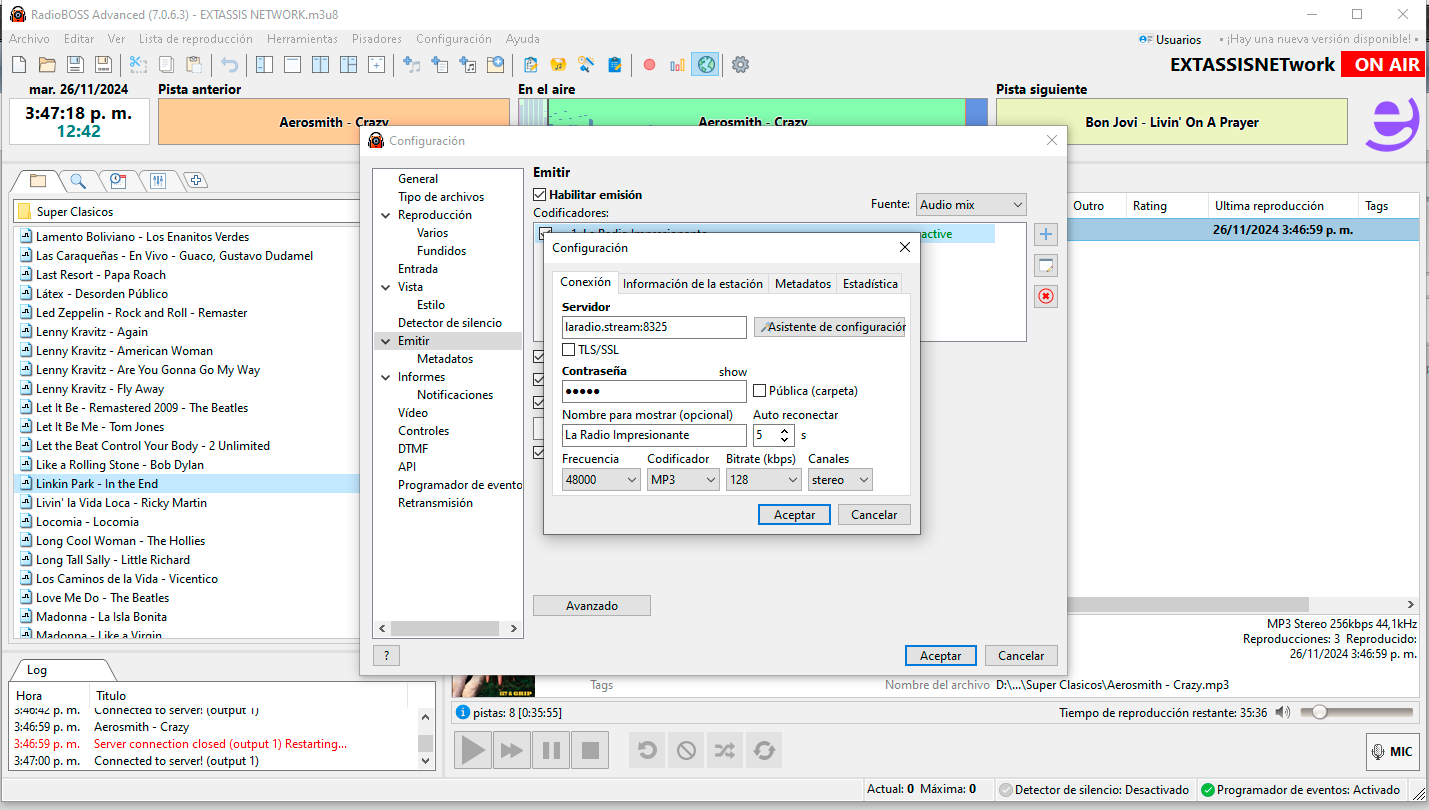This screenshot has height=810, width=1429.
Task: Open the Herramientas menu
Action: [302, 38]
